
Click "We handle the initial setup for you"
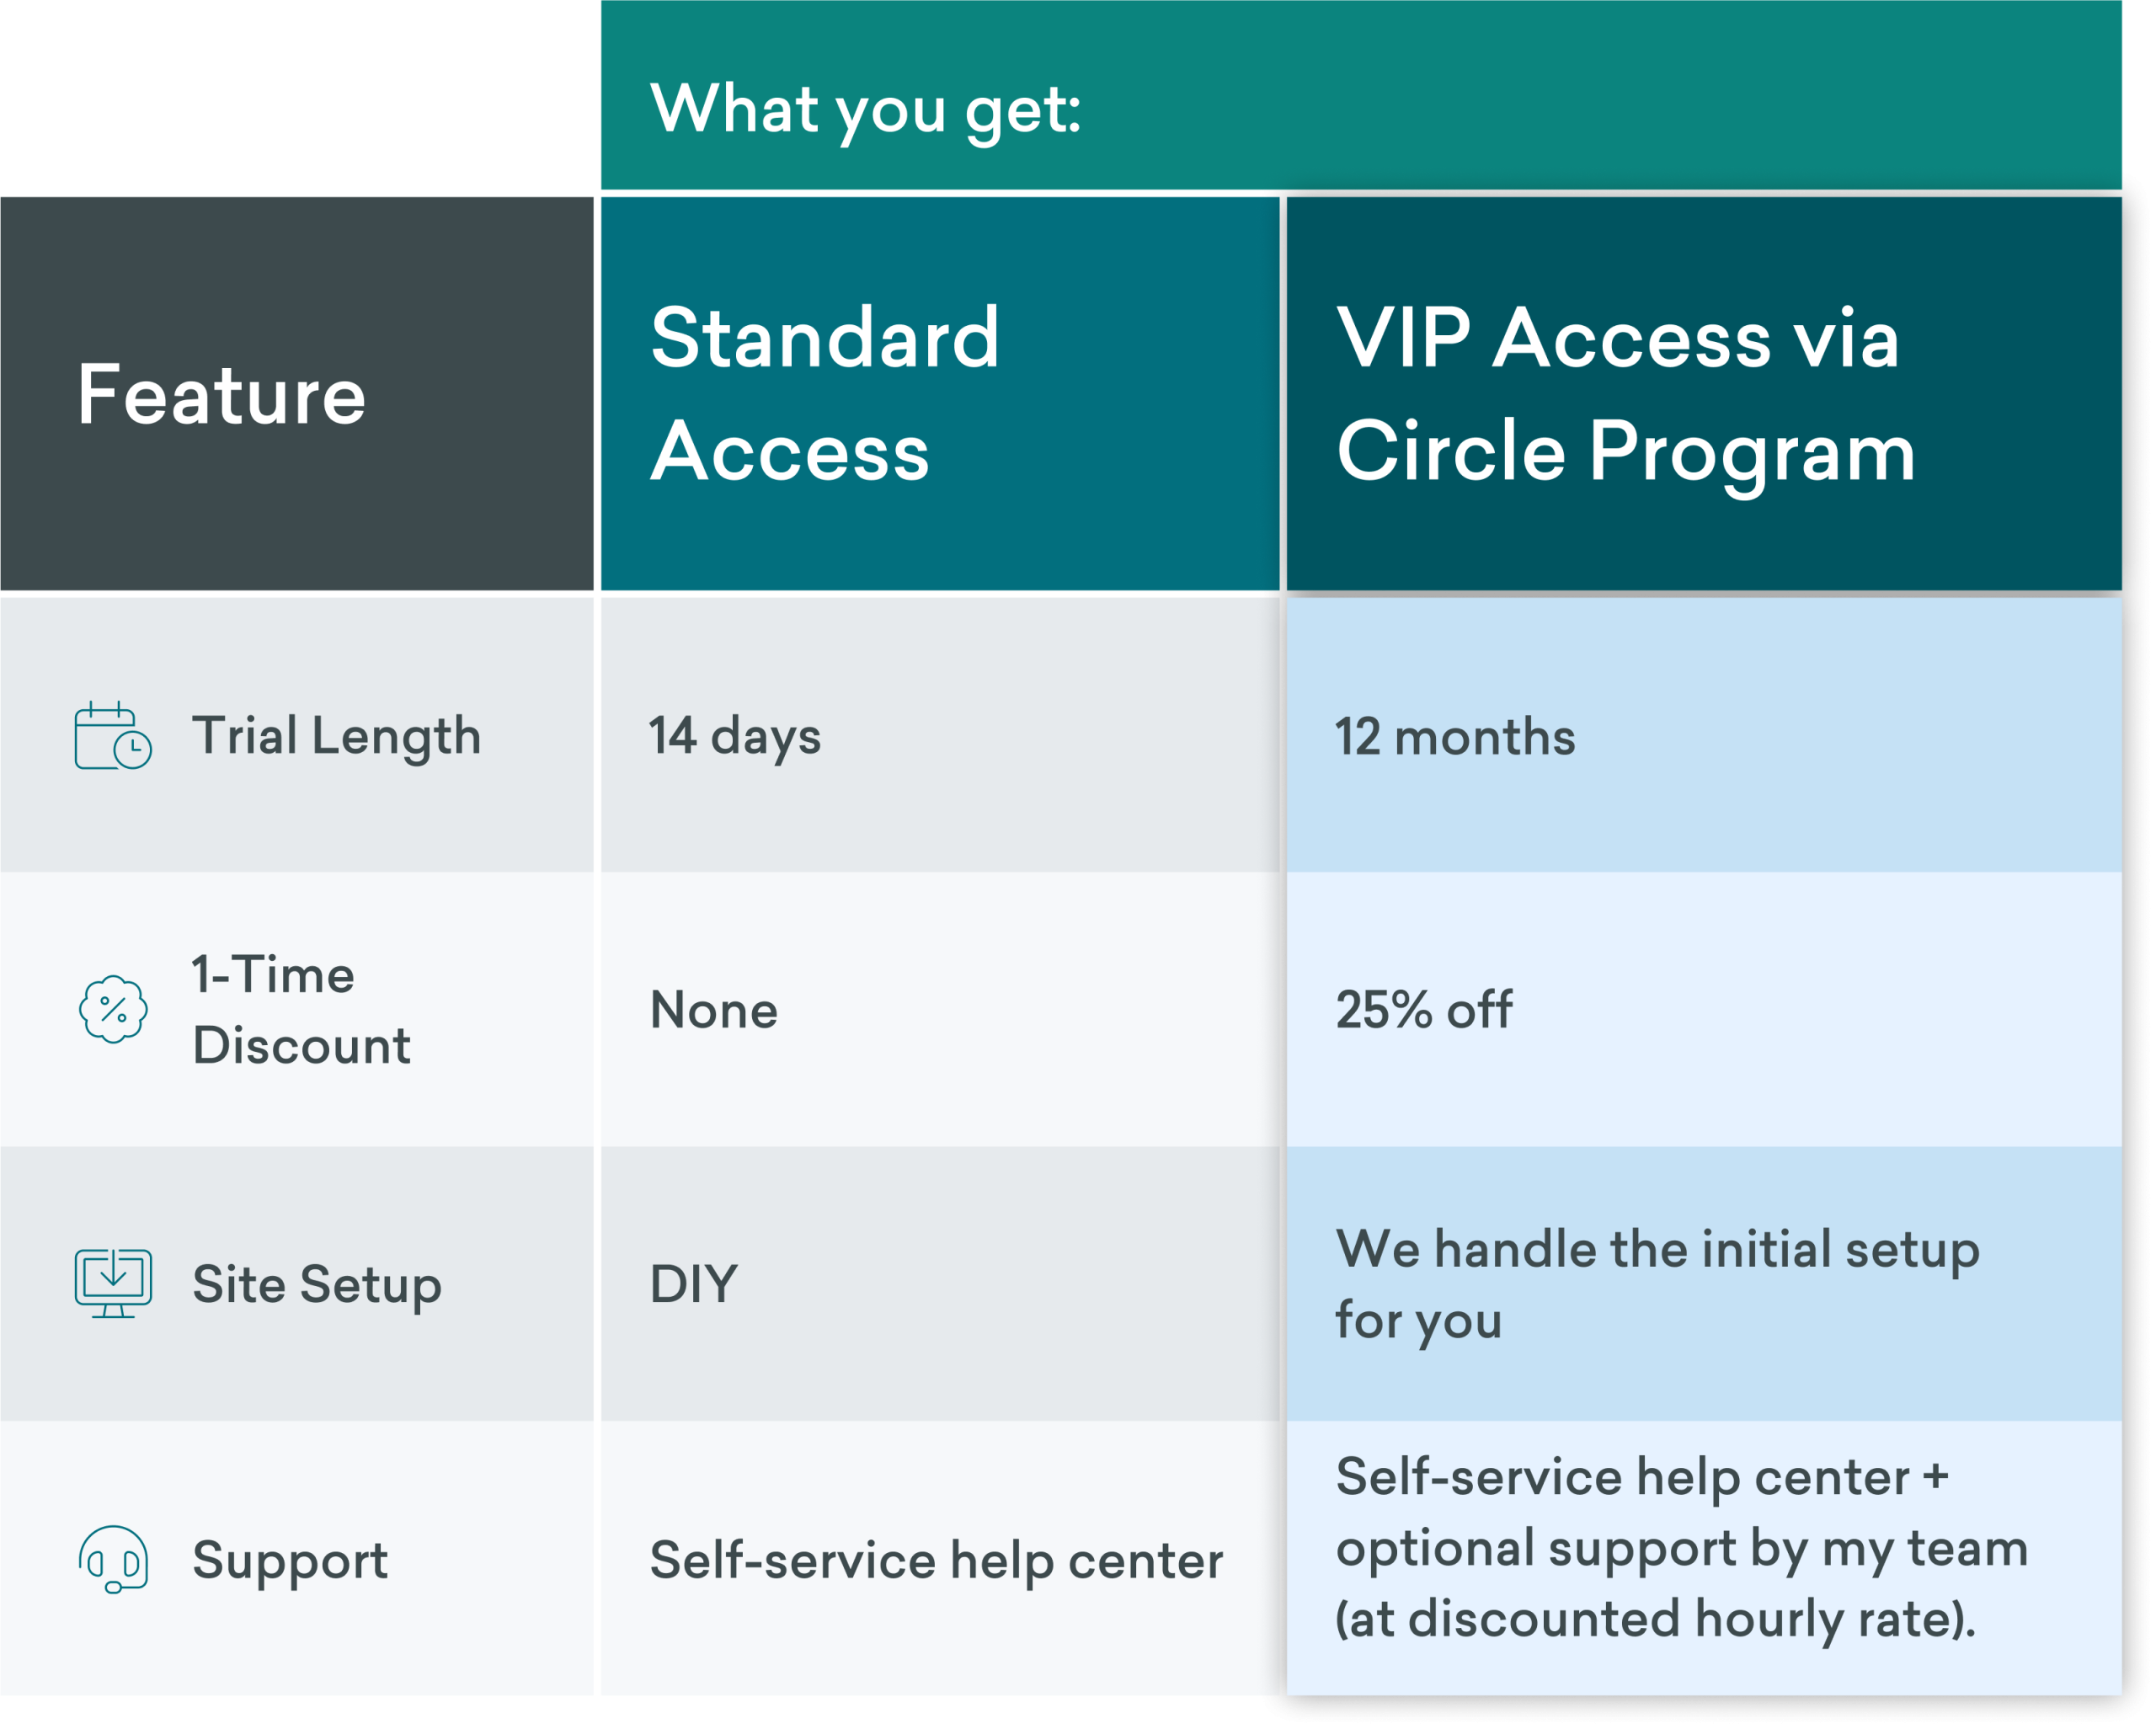(1657, 1284)
